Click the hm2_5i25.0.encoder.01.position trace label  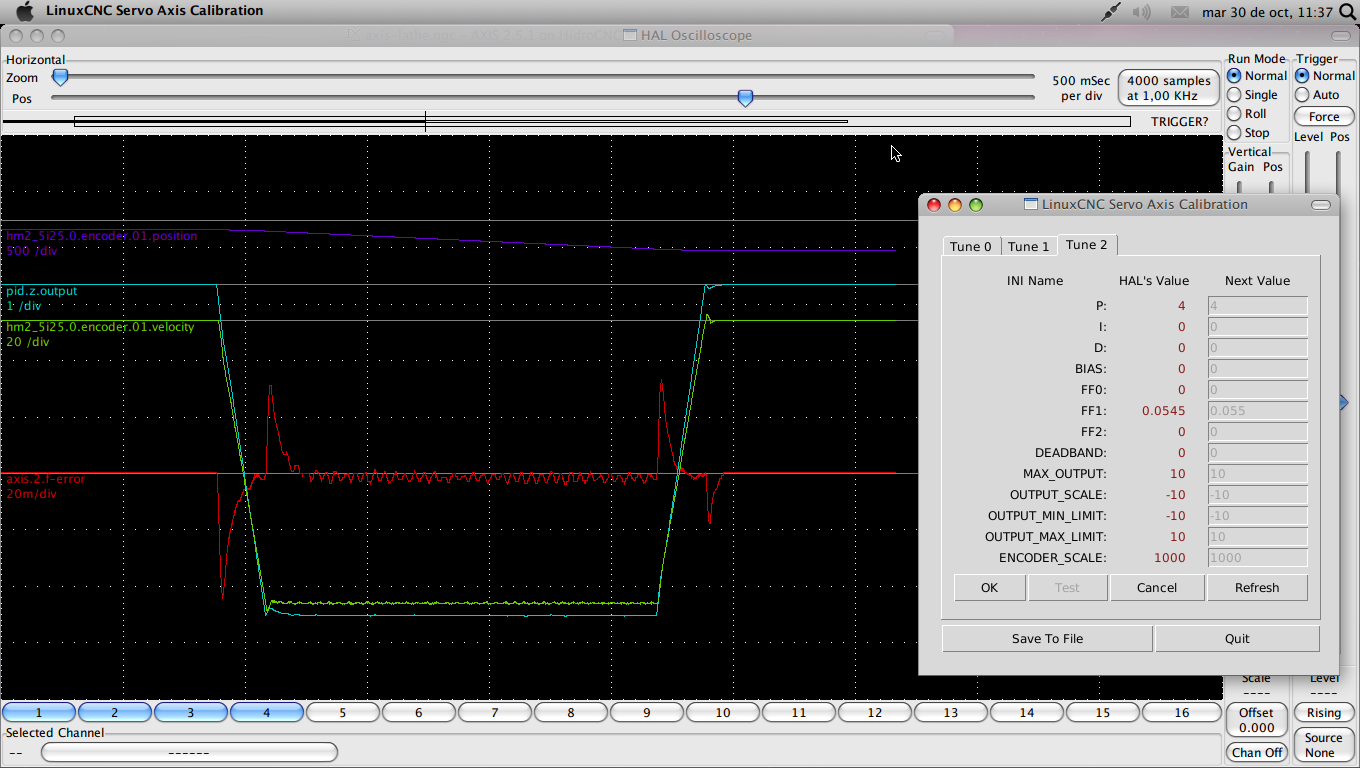point(102,236)
